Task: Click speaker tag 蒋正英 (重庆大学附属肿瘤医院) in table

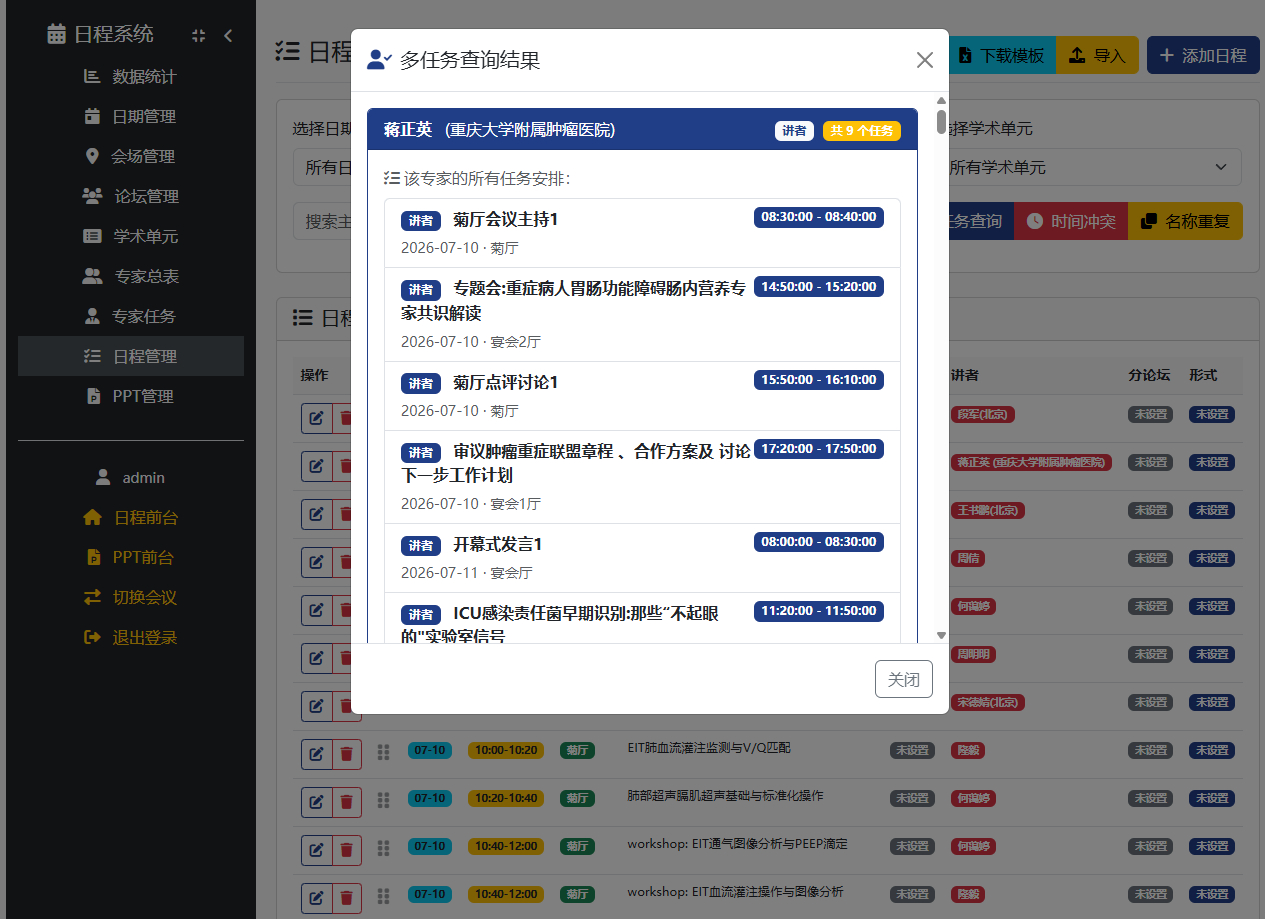Action: click(x=1031, y=462)
